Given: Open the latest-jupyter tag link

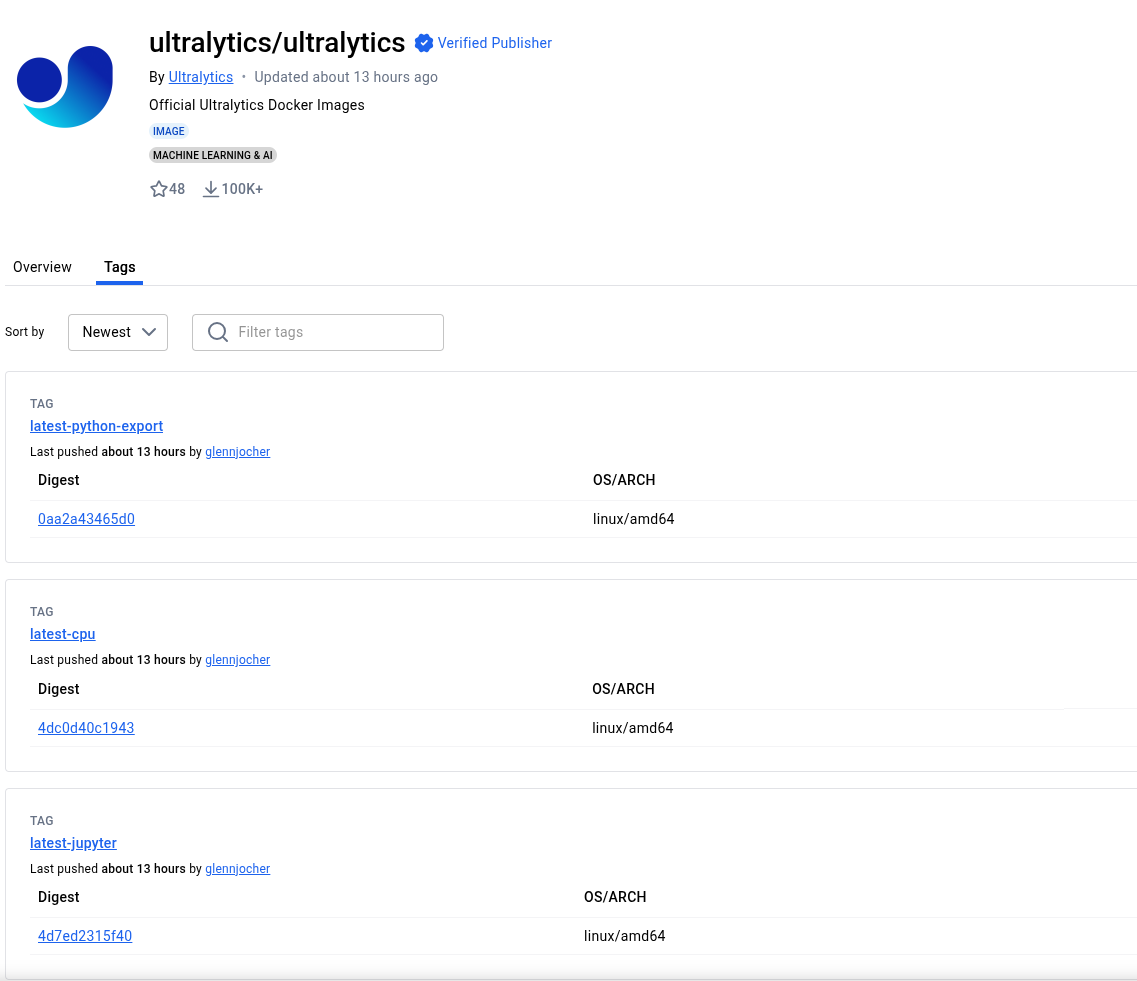Looking at the screenshot, I should coord(73,843).
